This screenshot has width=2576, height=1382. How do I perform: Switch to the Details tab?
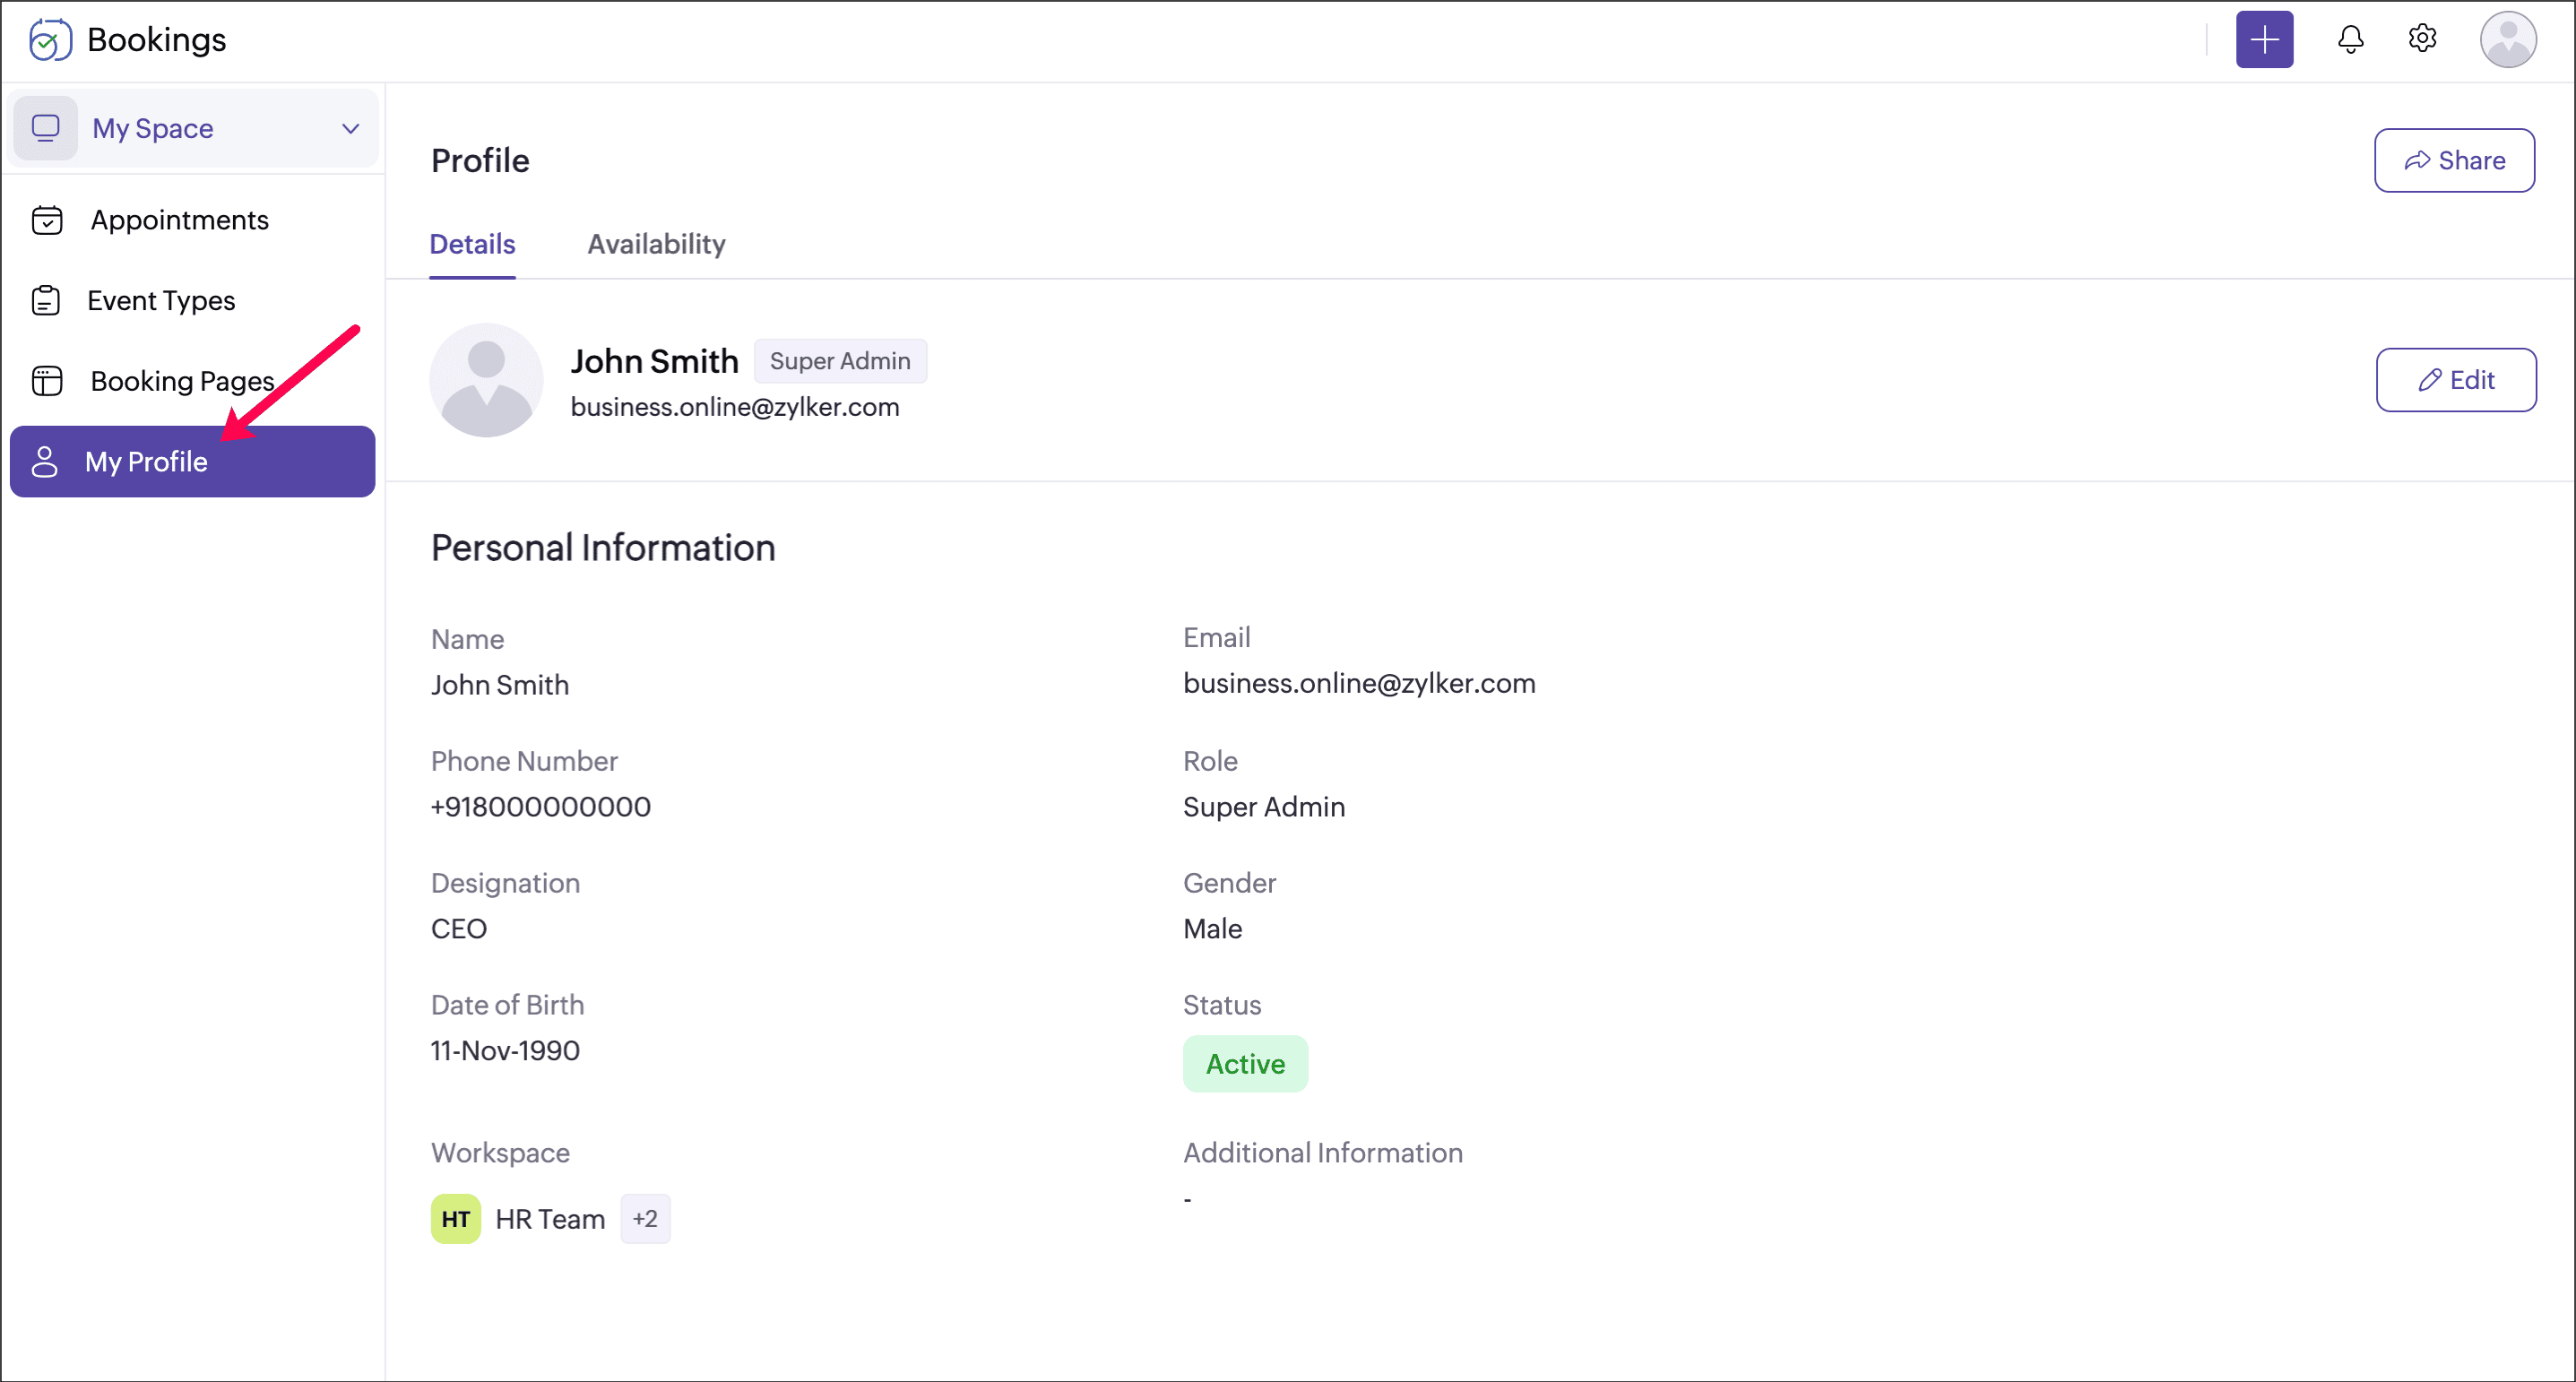coord(472,244)
